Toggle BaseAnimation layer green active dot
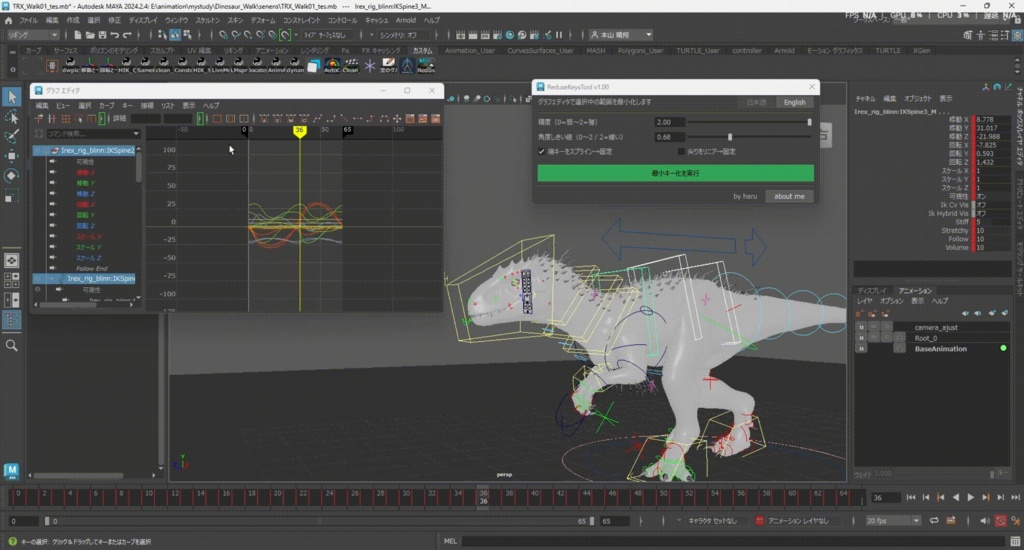 [x=1003, y=348]
